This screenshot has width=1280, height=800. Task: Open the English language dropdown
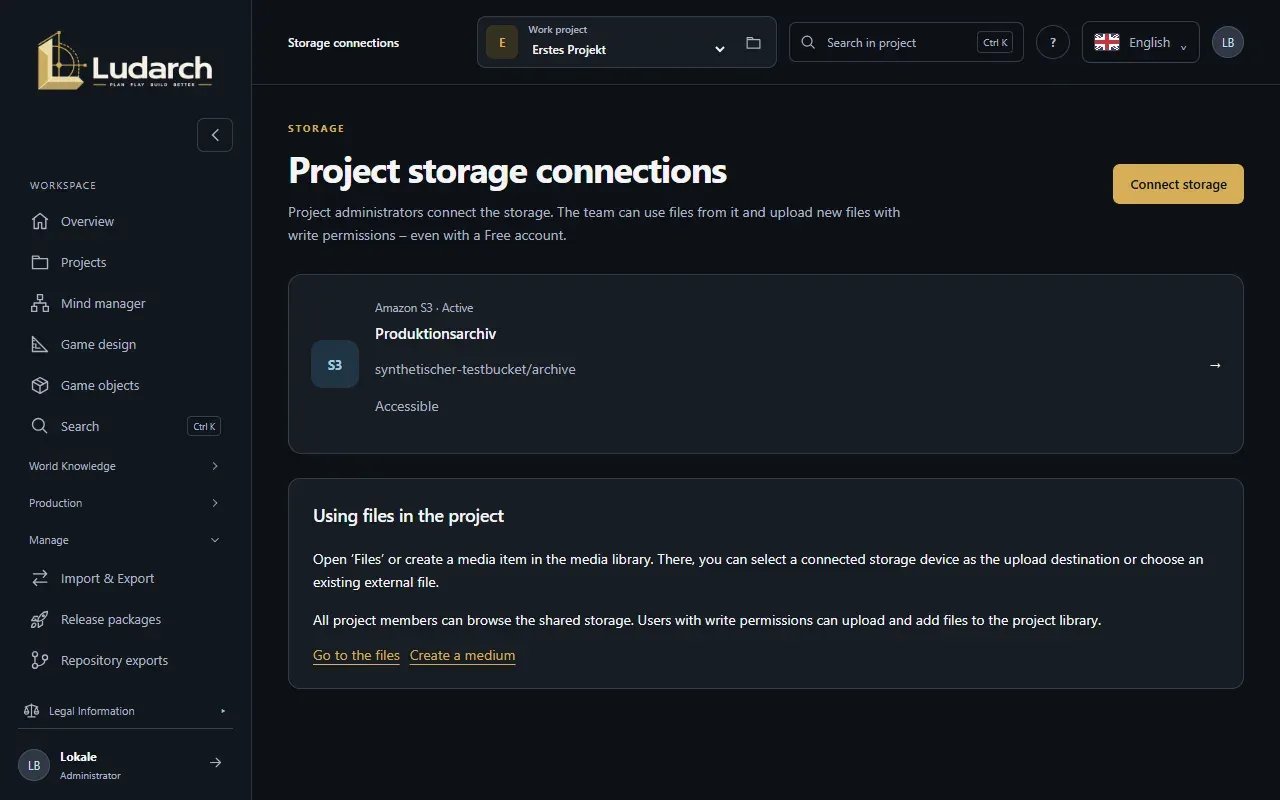coord(1141,42)
